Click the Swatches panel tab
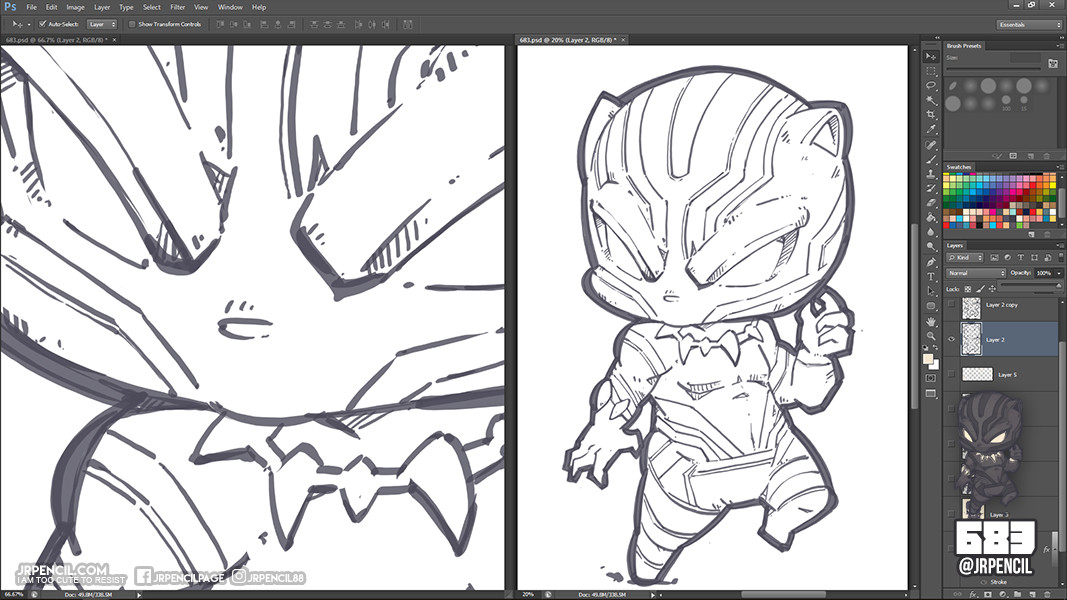Screen dimensions: 1067x600 pos(959,167)
